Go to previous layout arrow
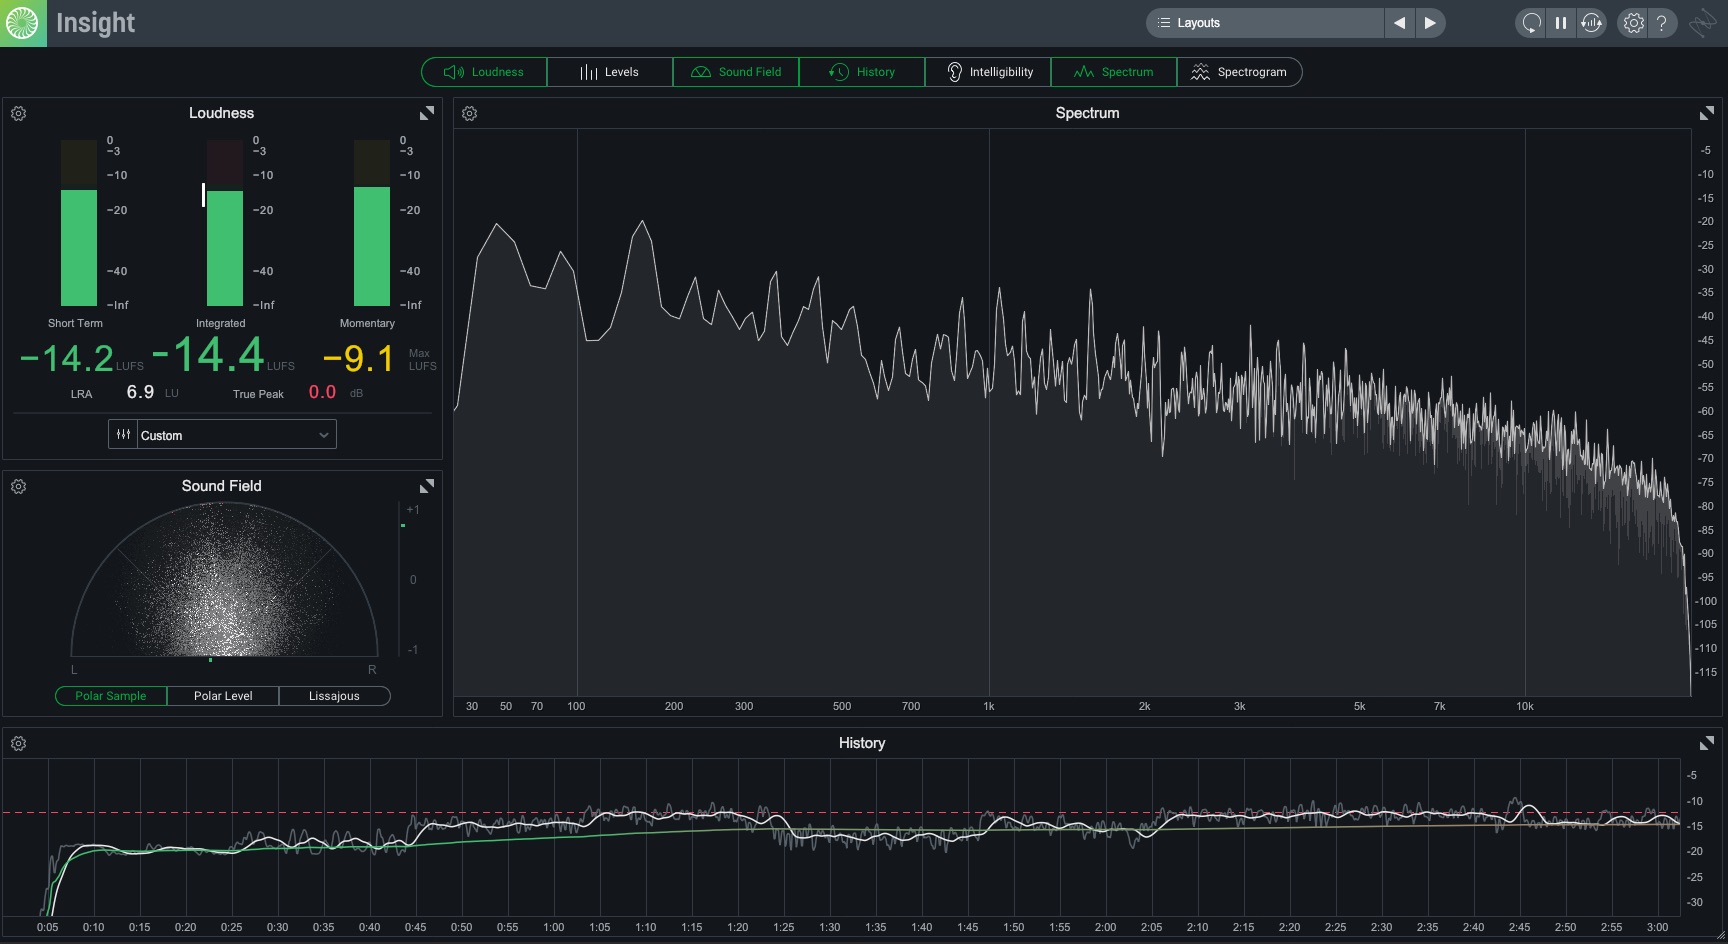The image size is (1728, 944). [1400, 23]
